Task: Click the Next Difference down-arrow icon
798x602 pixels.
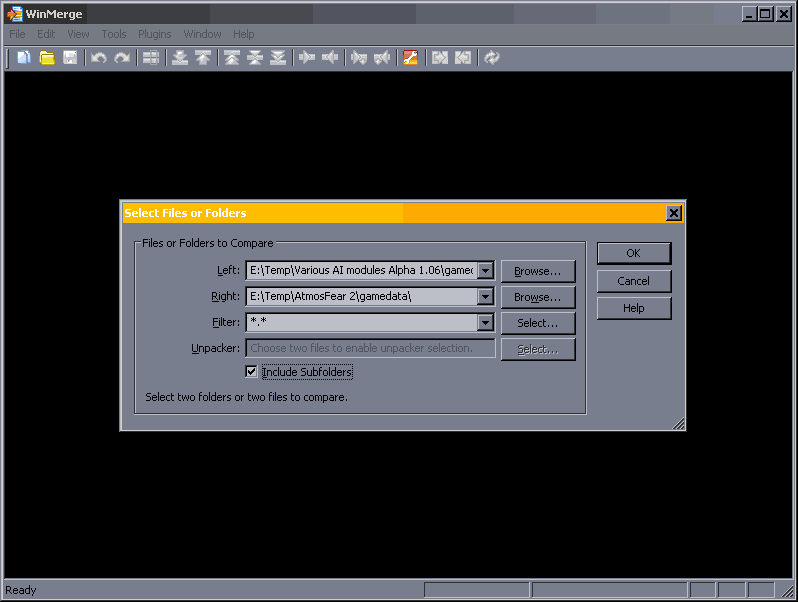Action: tap(180, 58)
